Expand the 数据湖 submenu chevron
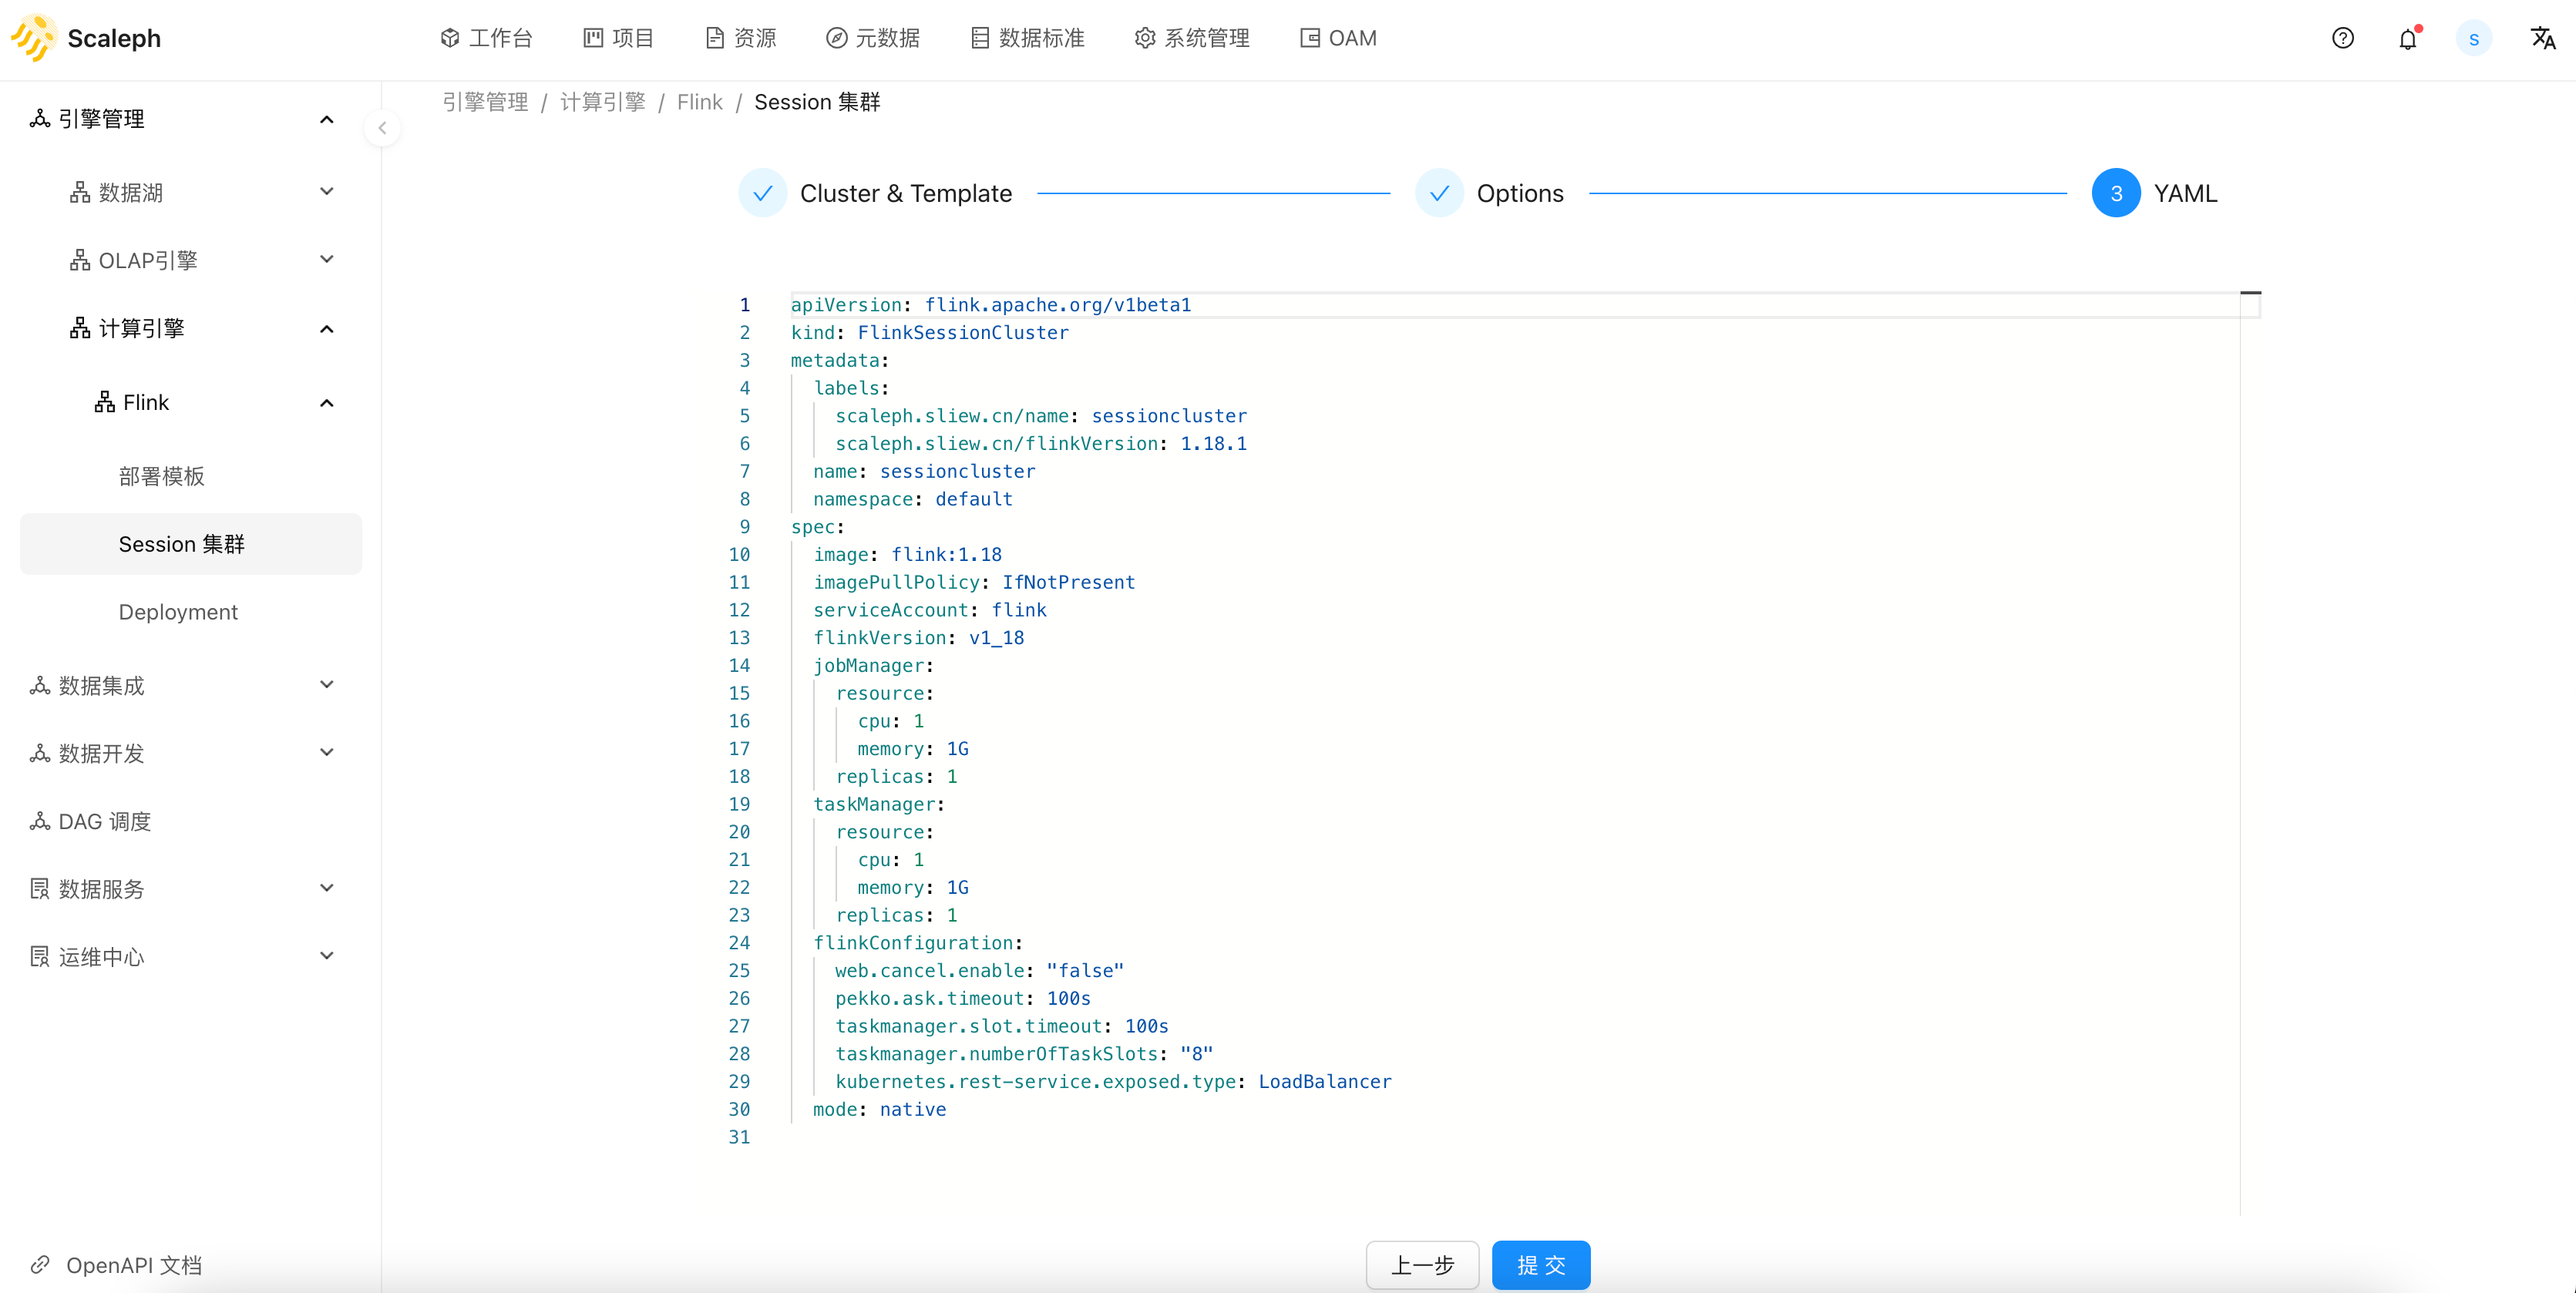This screenshot has width=2576, height=1293. (326, 191)
